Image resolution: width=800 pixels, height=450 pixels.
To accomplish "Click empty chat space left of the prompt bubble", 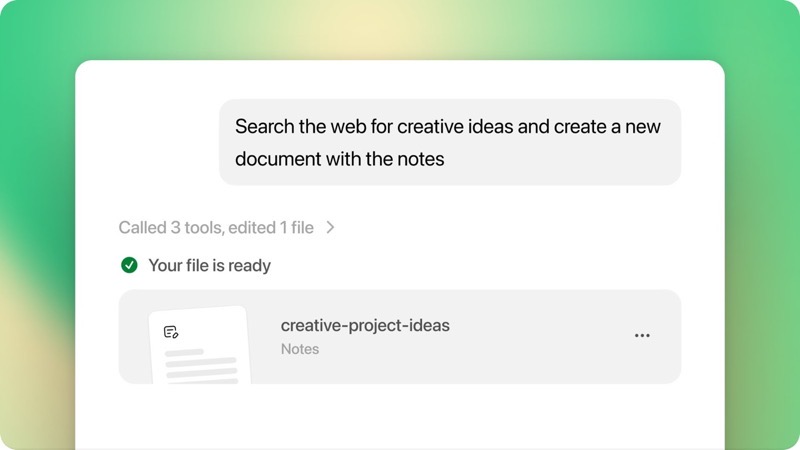I will pyautogui.click(x=148, y=142).
